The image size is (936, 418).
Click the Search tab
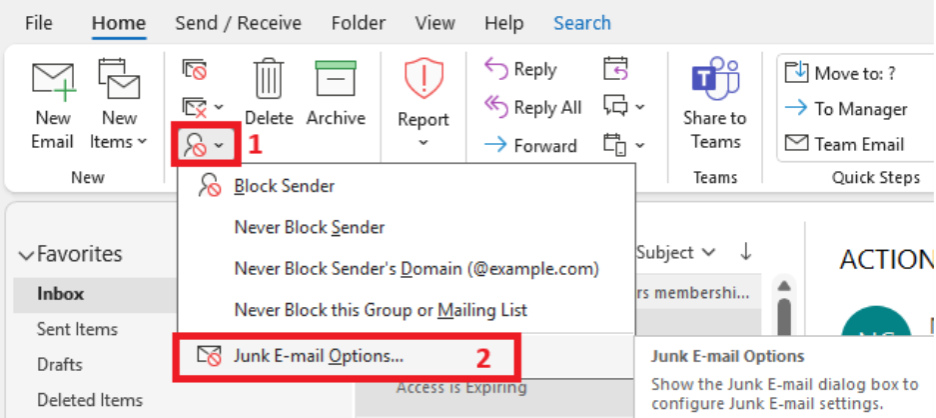click(x=582, y=23)
